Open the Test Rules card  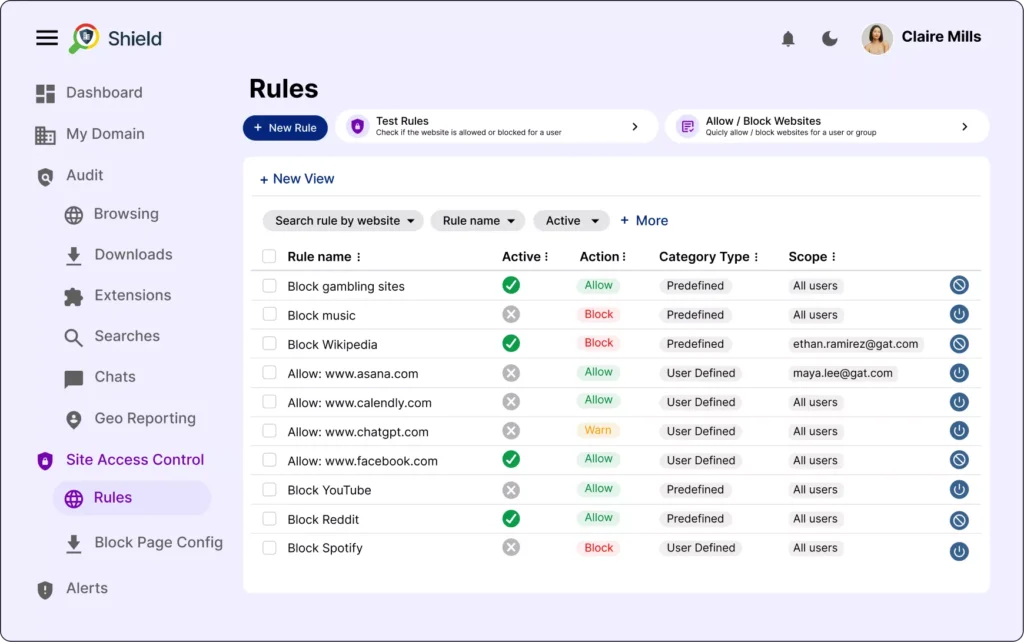pos(496,127)
